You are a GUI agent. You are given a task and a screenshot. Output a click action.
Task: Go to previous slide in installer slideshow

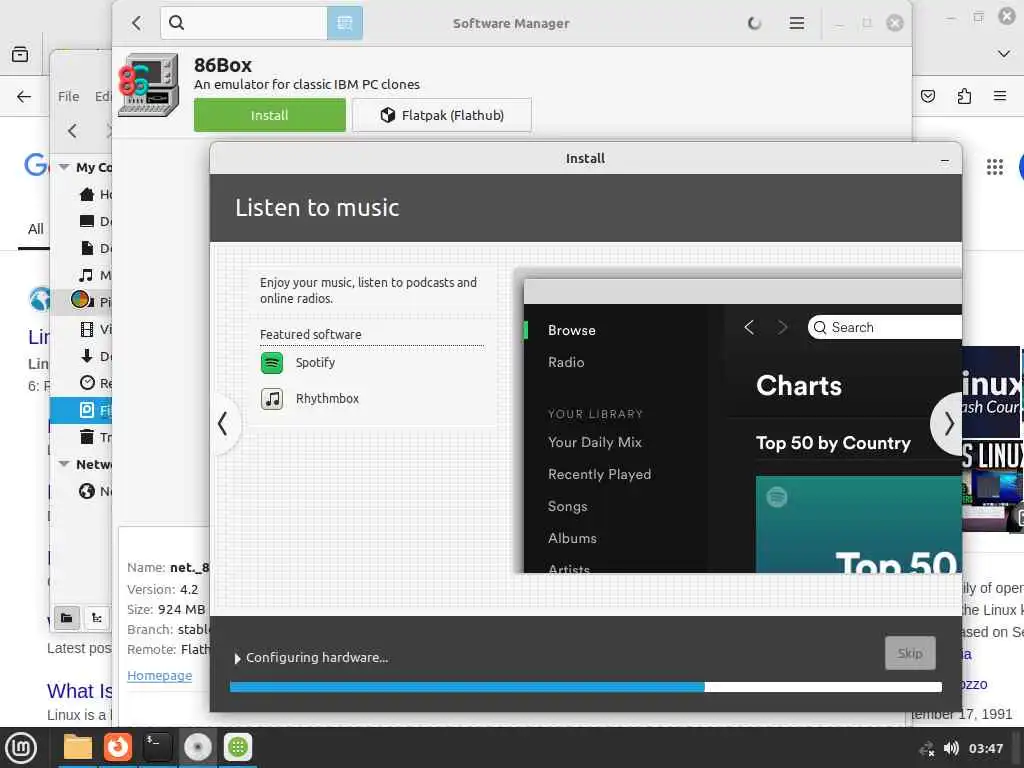tap(223, 424)
